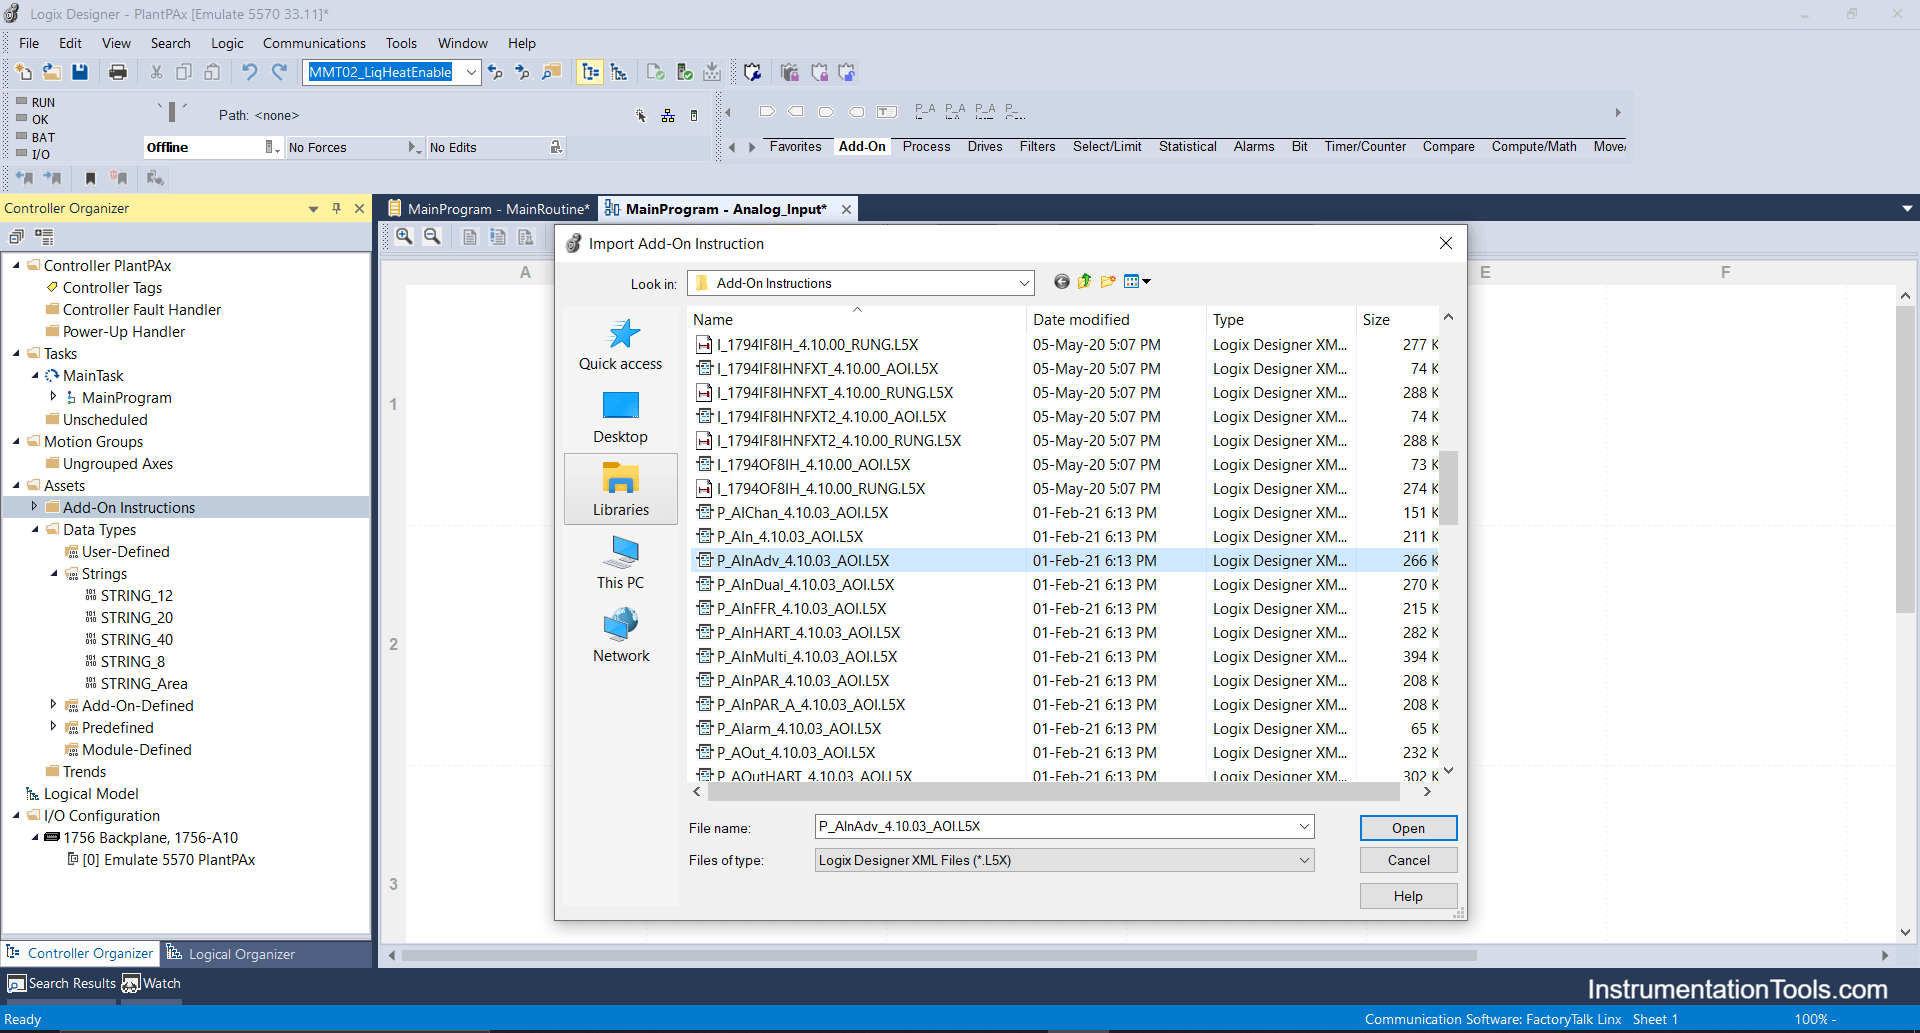This screenshot has width=1920, height=1033.
Task: Toggle Logical Organizer view toolbar icon
Action: pos(619,72)
